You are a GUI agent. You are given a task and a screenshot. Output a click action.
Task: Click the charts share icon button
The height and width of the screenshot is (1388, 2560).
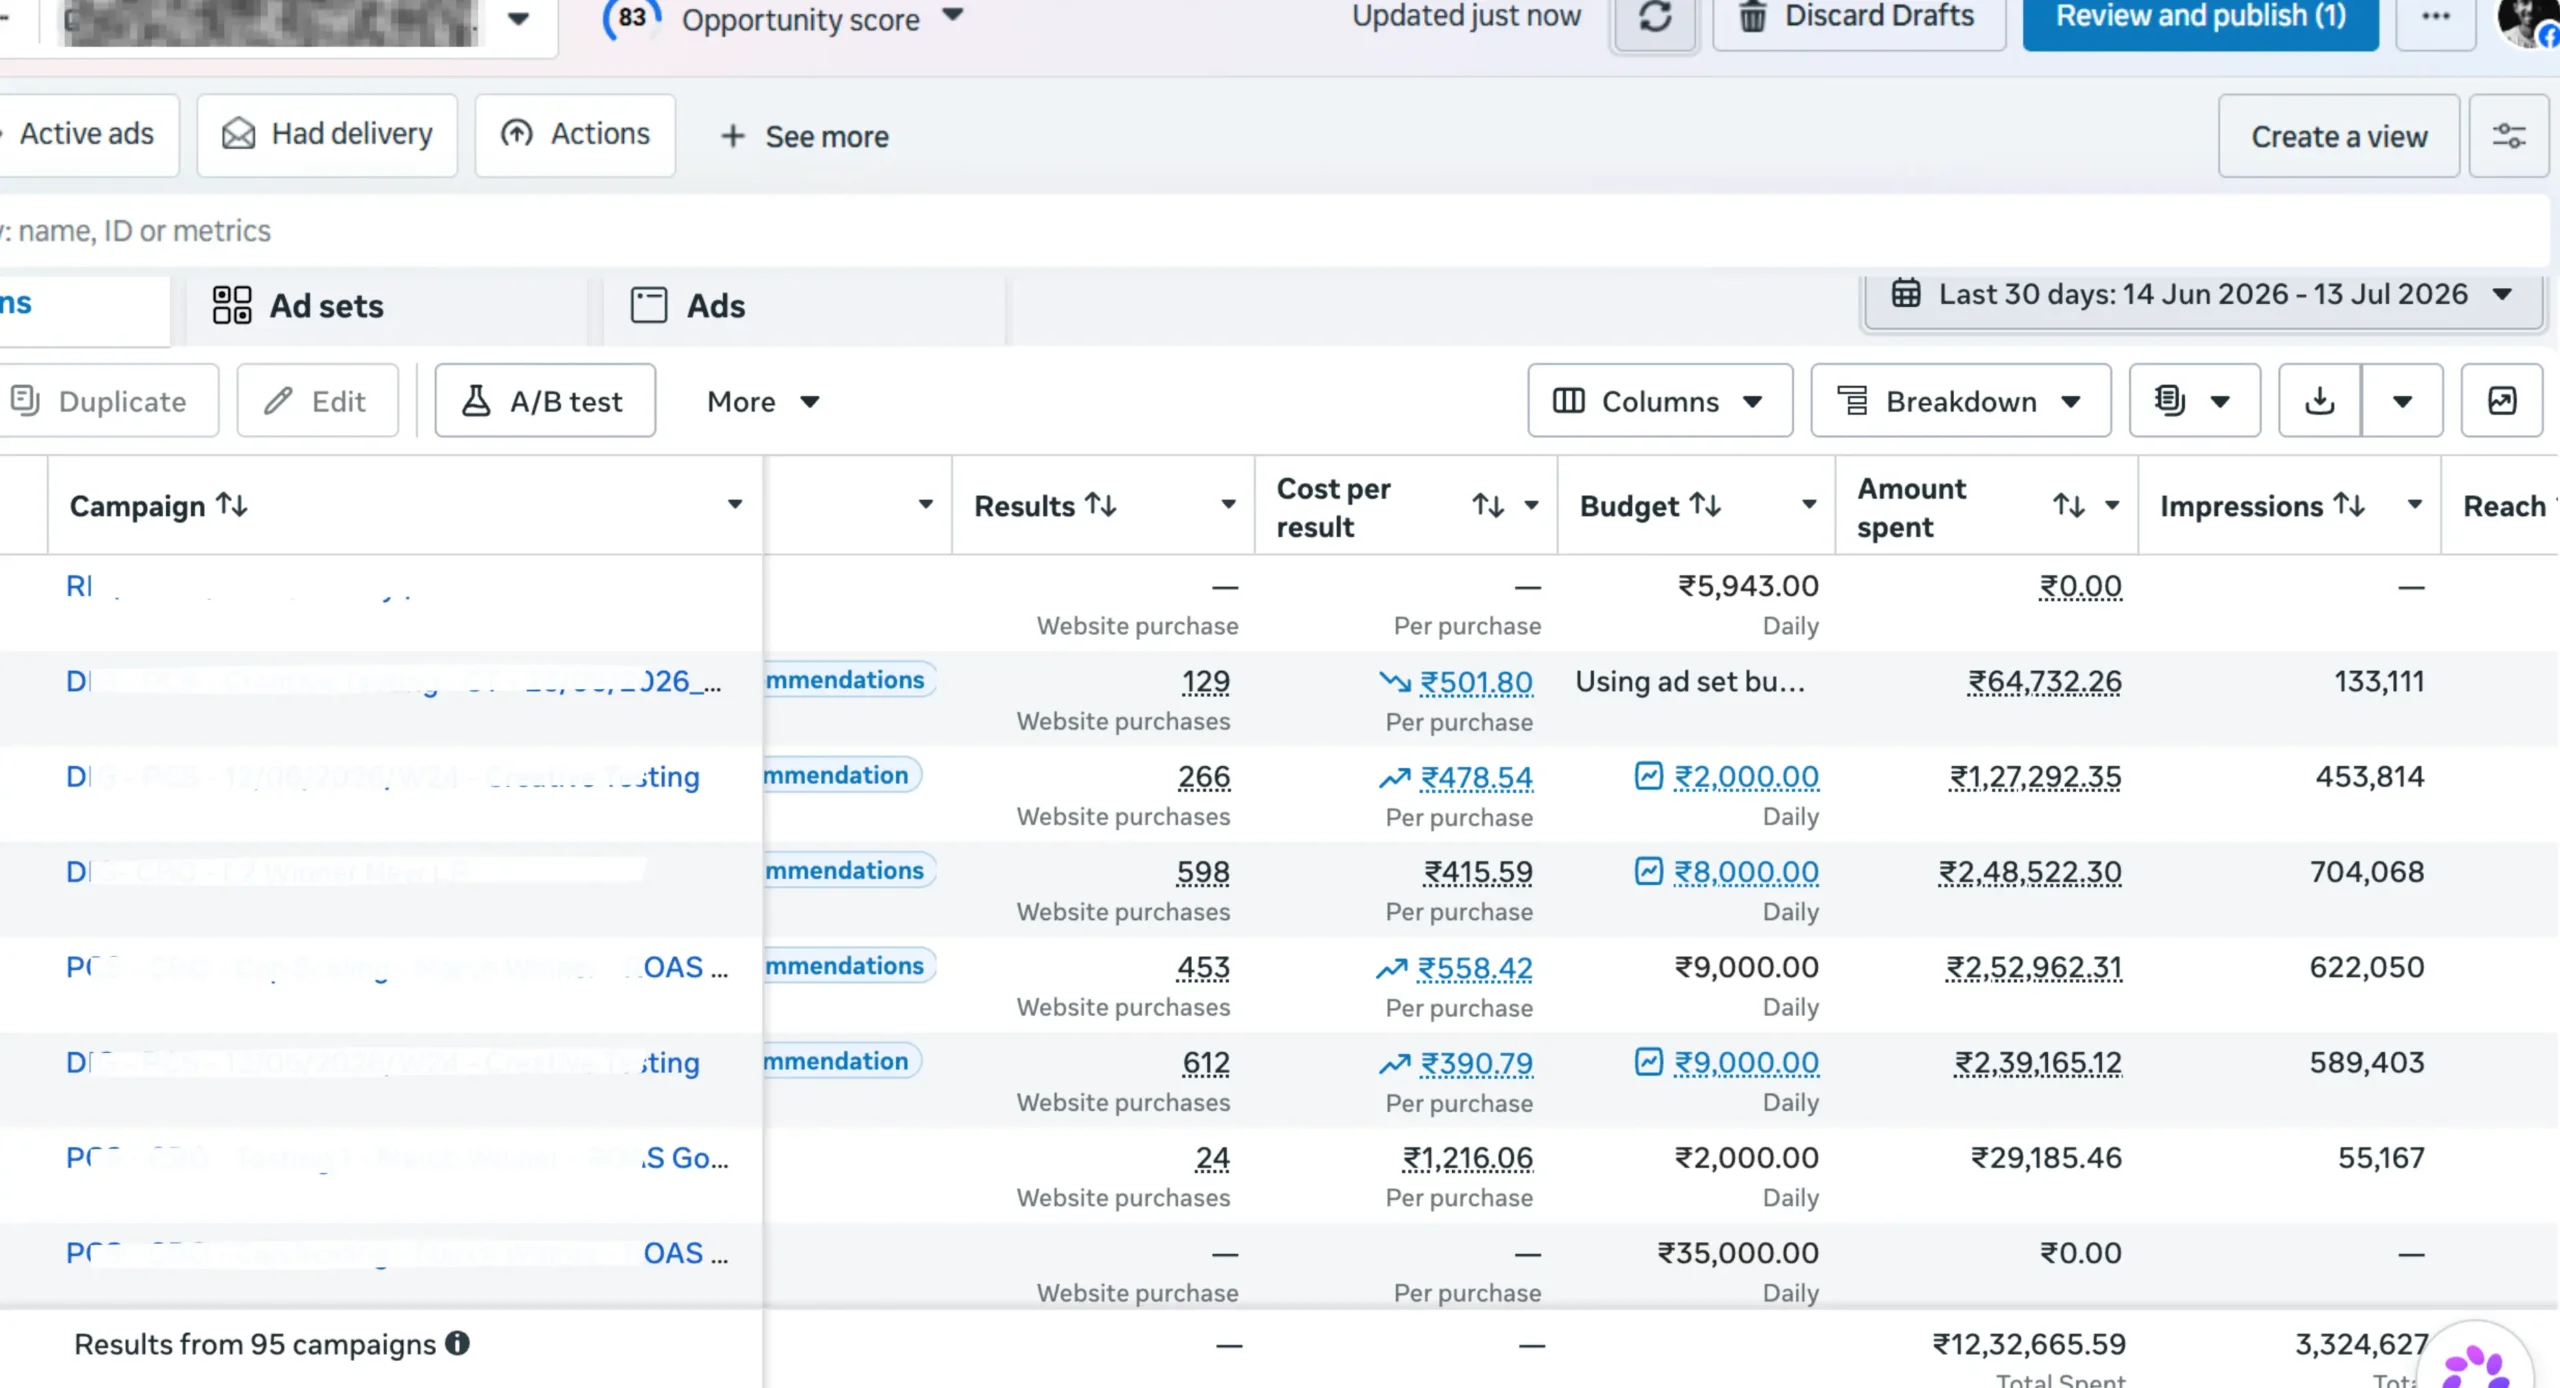pos(2502,401)
